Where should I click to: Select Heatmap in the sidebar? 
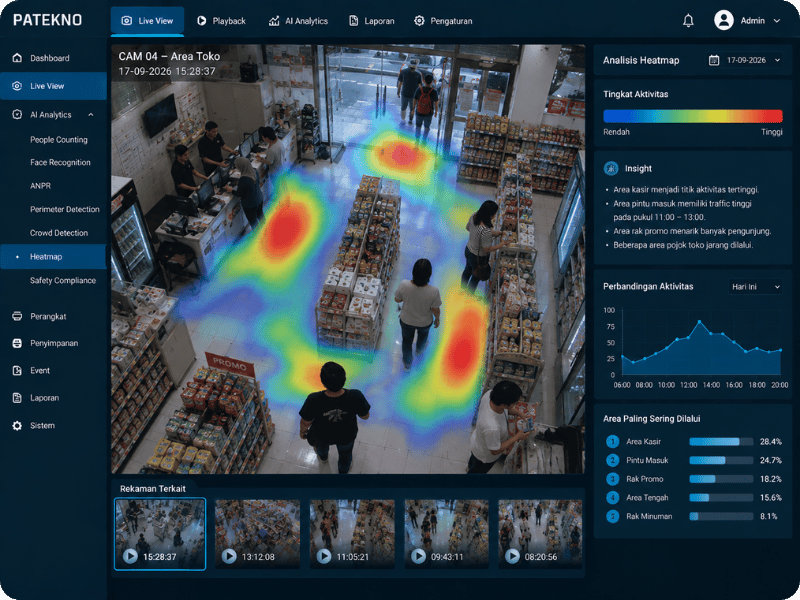(53, 257)
